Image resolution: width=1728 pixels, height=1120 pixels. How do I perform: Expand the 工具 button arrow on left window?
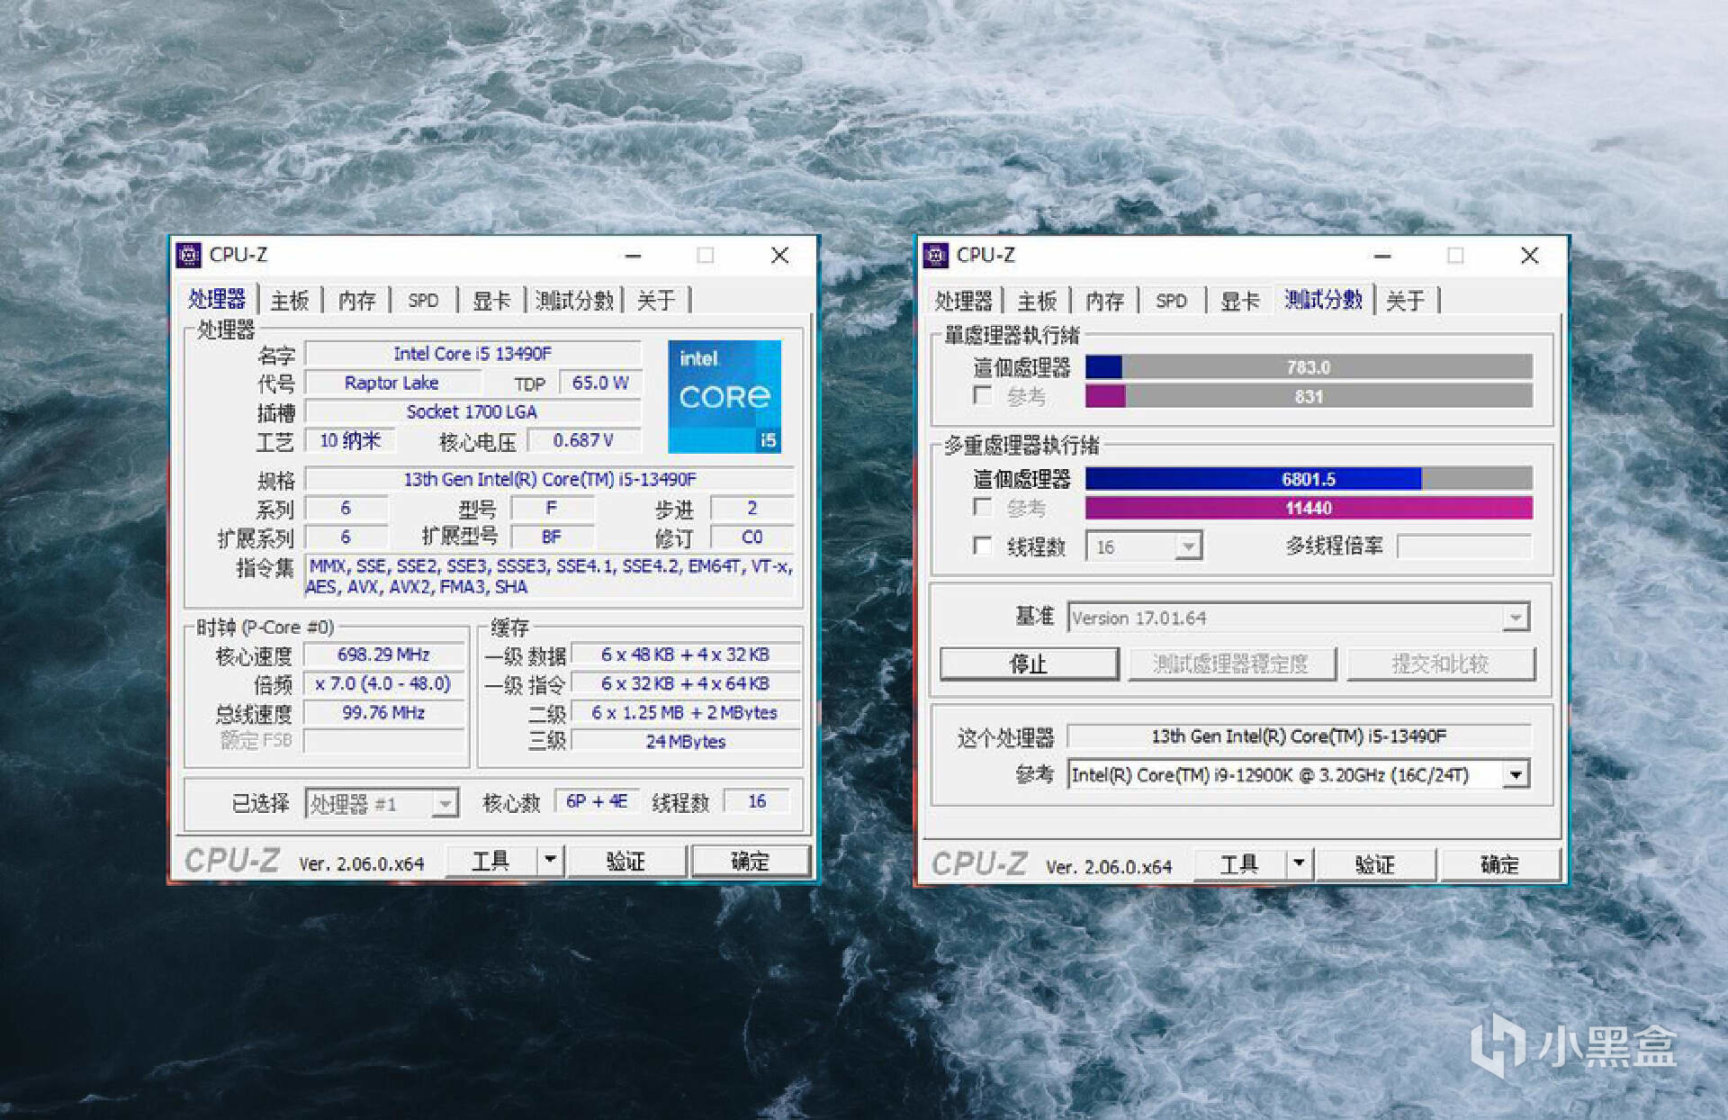tap(548, 860)
